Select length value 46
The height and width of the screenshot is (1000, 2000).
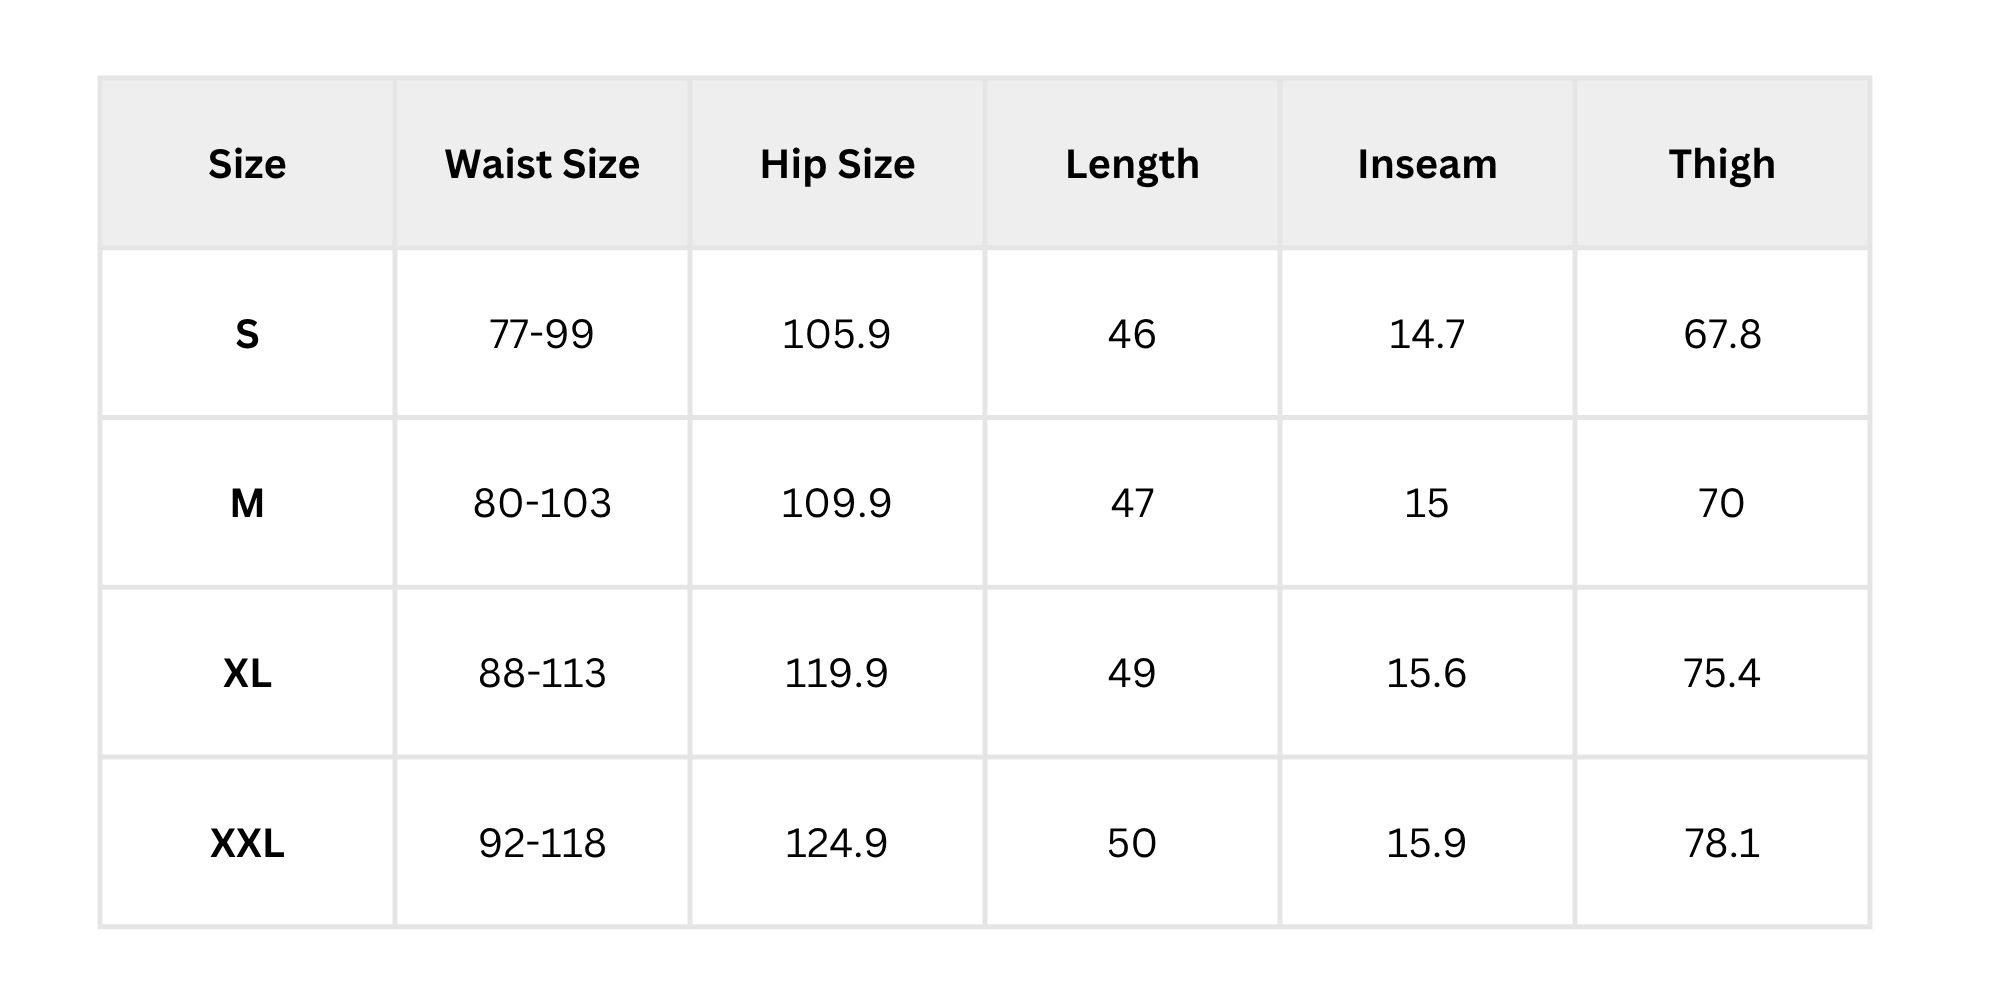pyautogui.click(x=1132, y=334)
